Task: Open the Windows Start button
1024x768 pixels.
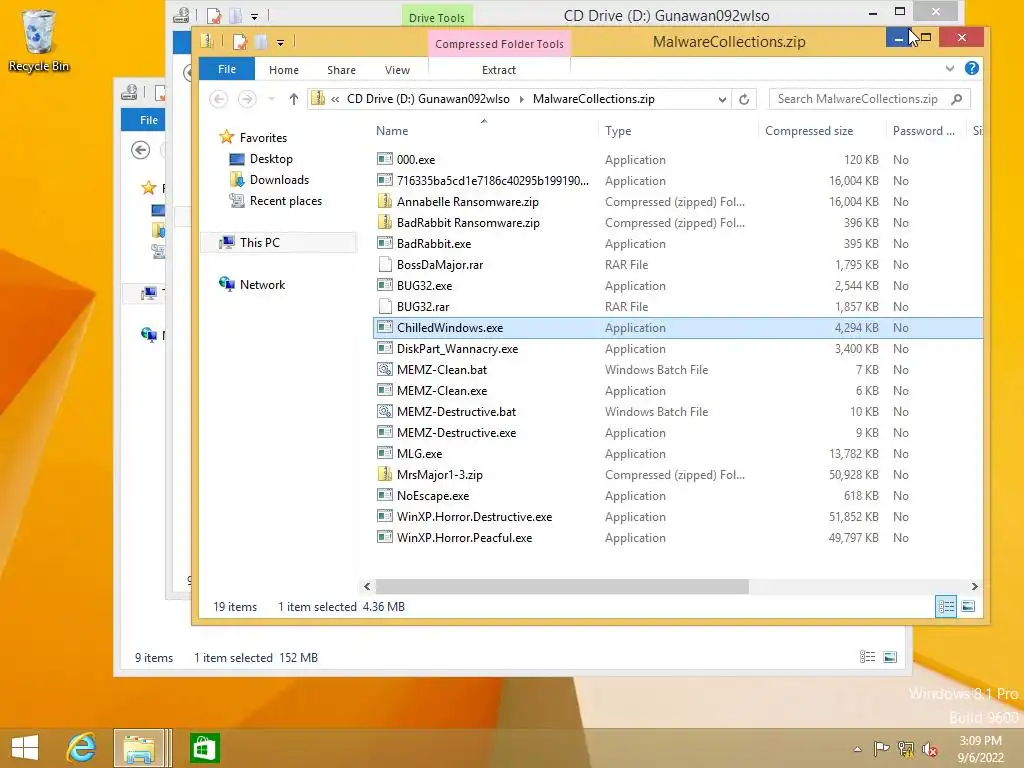Action: (x=25, y=748)
